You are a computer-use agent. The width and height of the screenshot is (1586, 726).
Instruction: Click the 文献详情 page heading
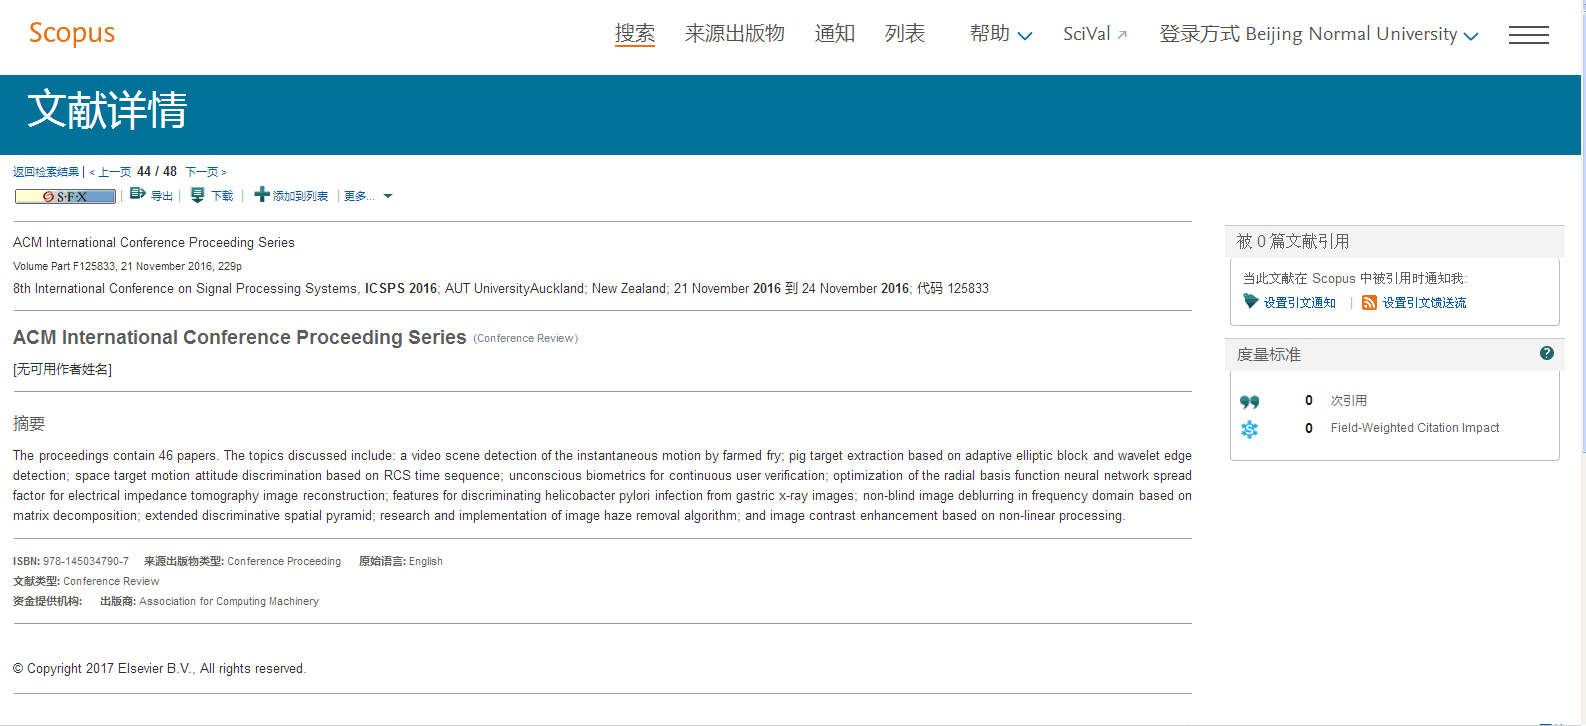(x=107, y=110)
